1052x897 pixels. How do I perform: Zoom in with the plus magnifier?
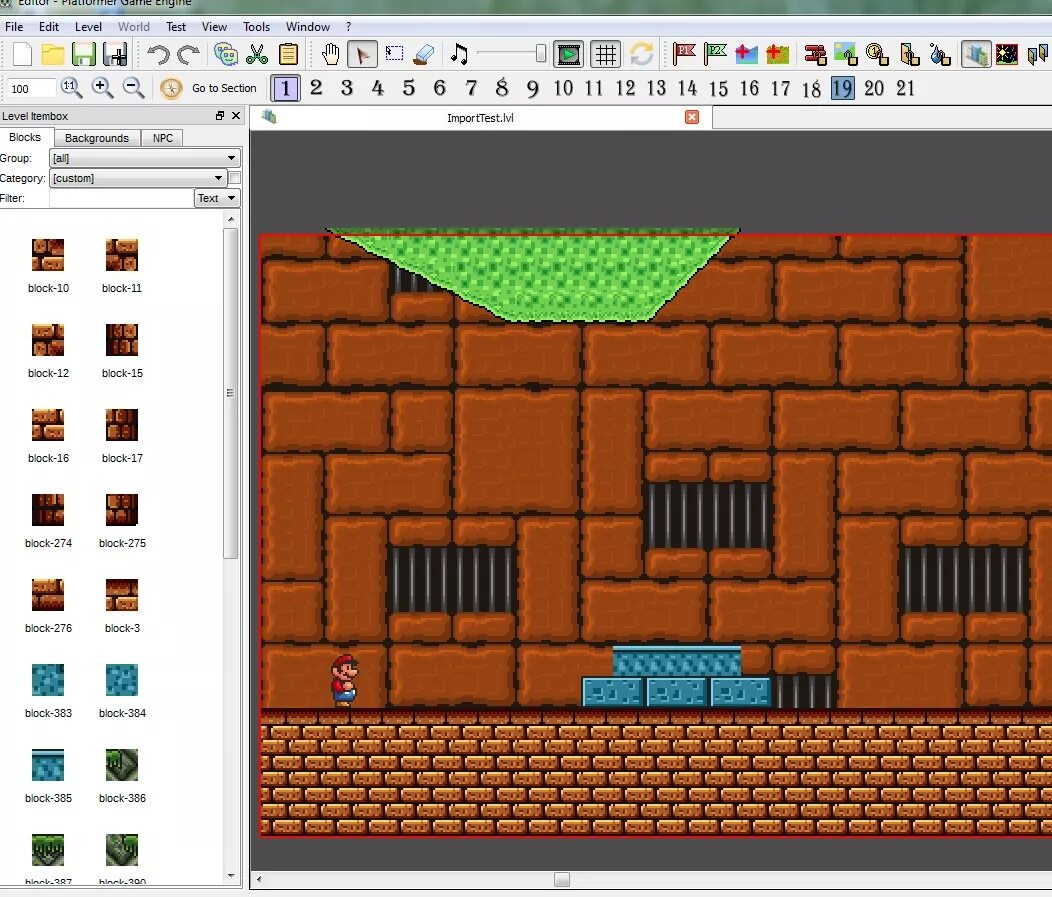pyautogui.click(x=103, y=88)
